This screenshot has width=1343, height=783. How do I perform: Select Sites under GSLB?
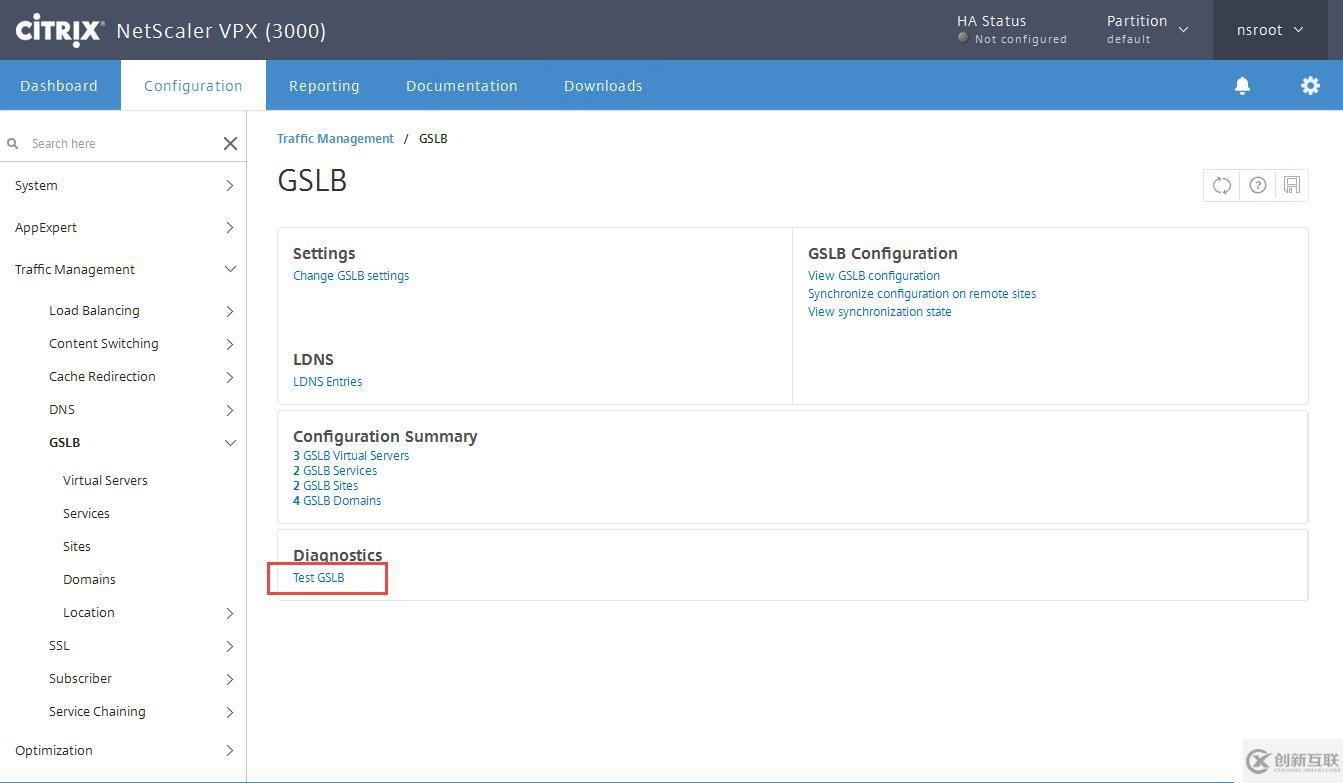77,547
